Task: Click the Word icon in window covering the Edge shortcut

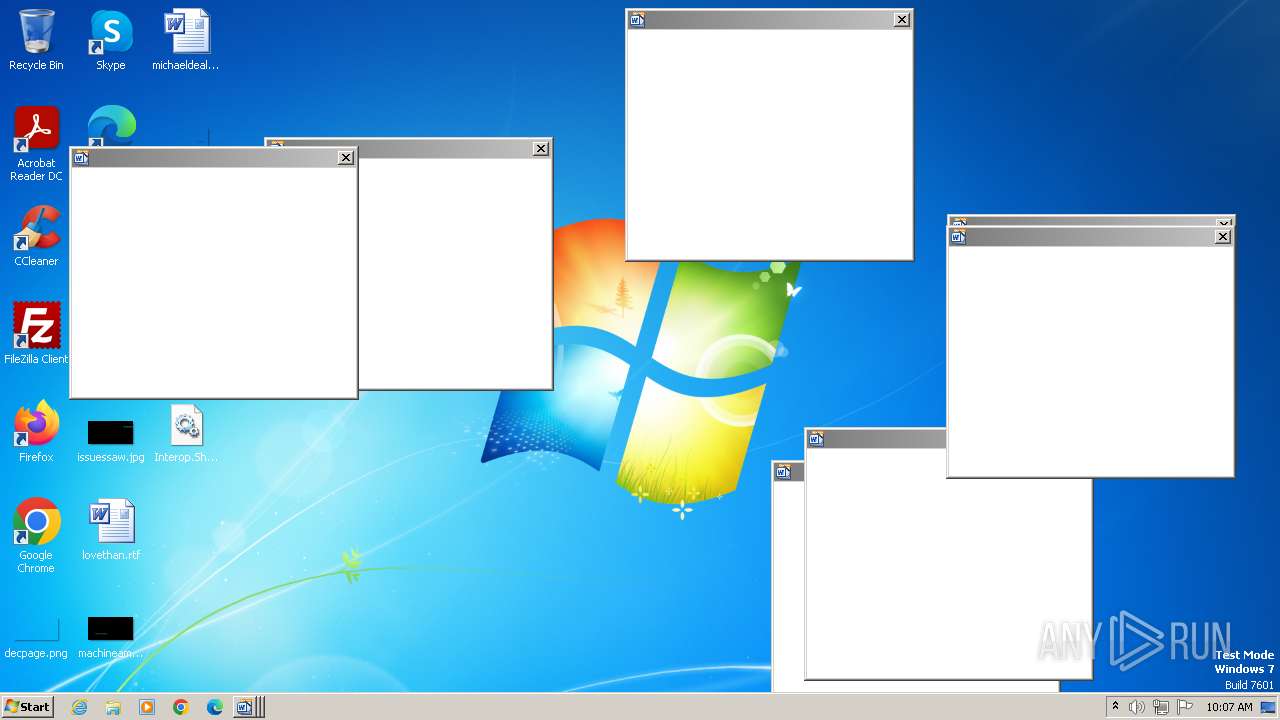Action: (x=81, y=157)
